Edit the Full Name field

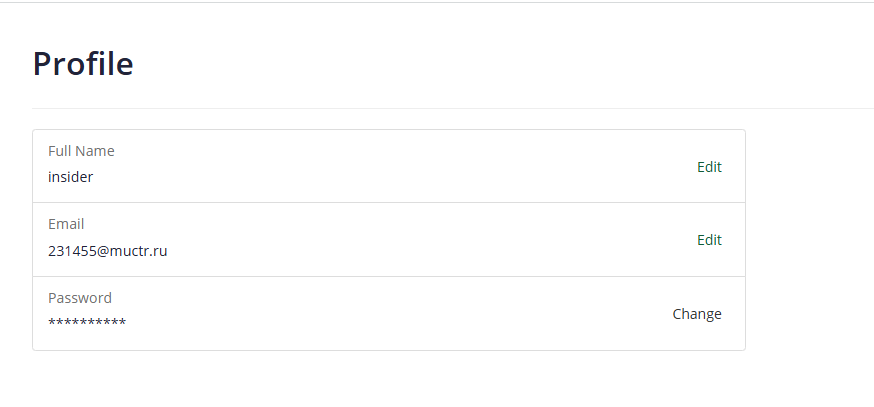click(709, 167)
